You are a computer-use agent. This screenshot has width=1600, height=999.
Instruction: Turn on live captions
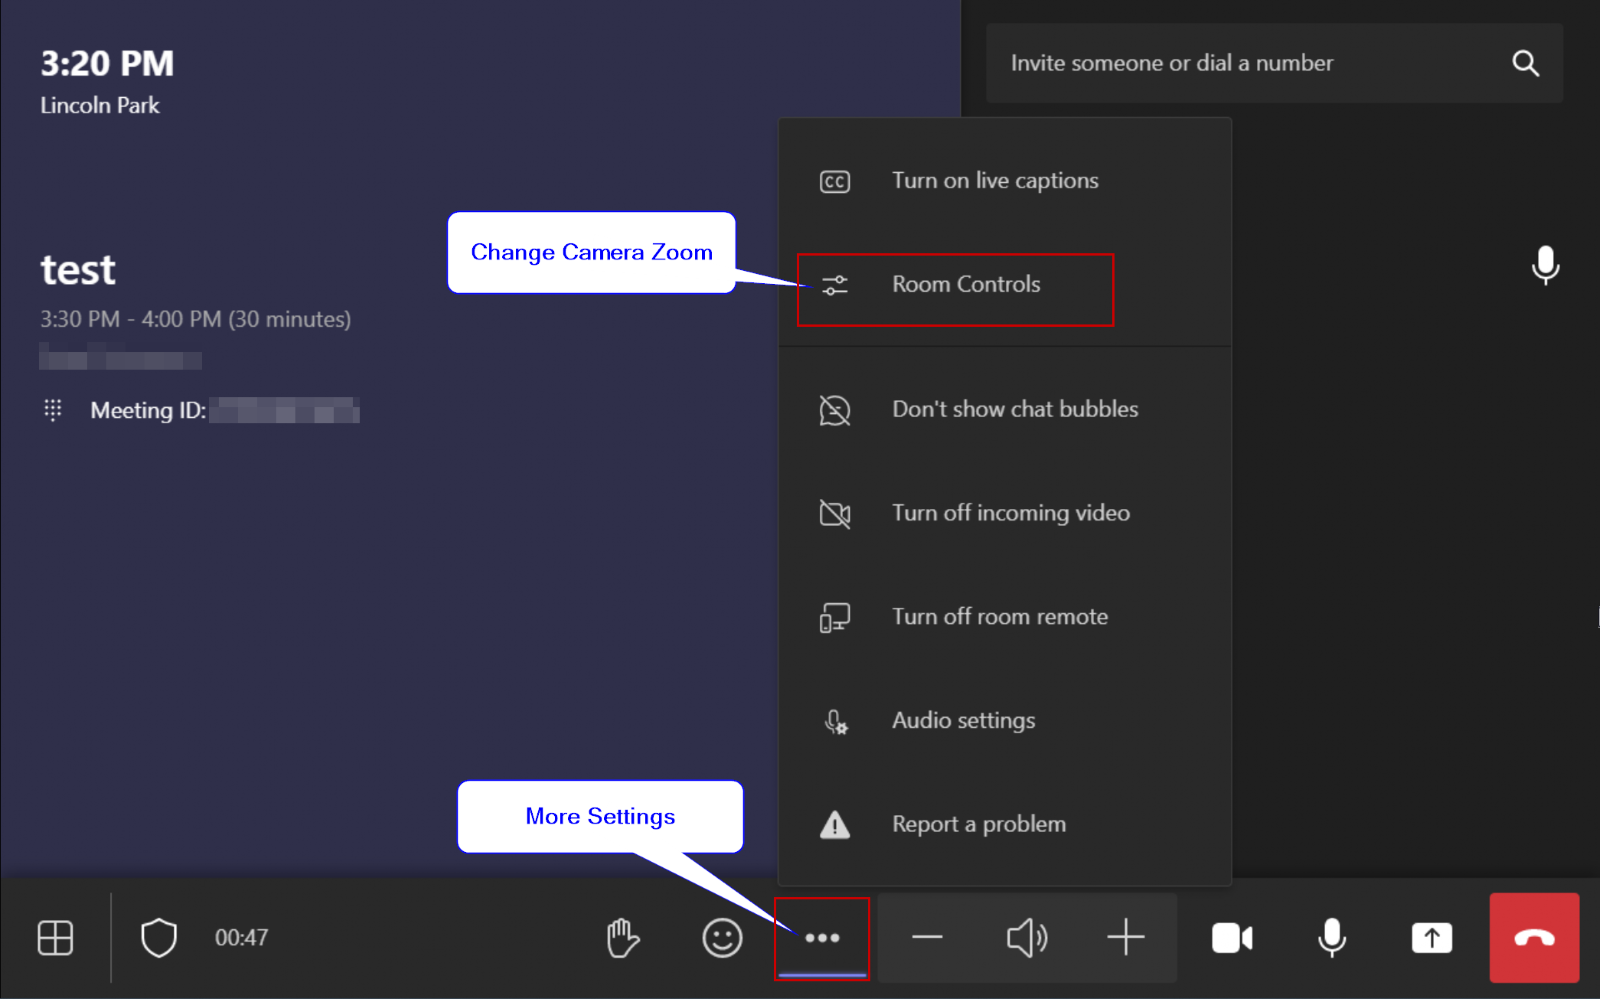click(994, 181)
